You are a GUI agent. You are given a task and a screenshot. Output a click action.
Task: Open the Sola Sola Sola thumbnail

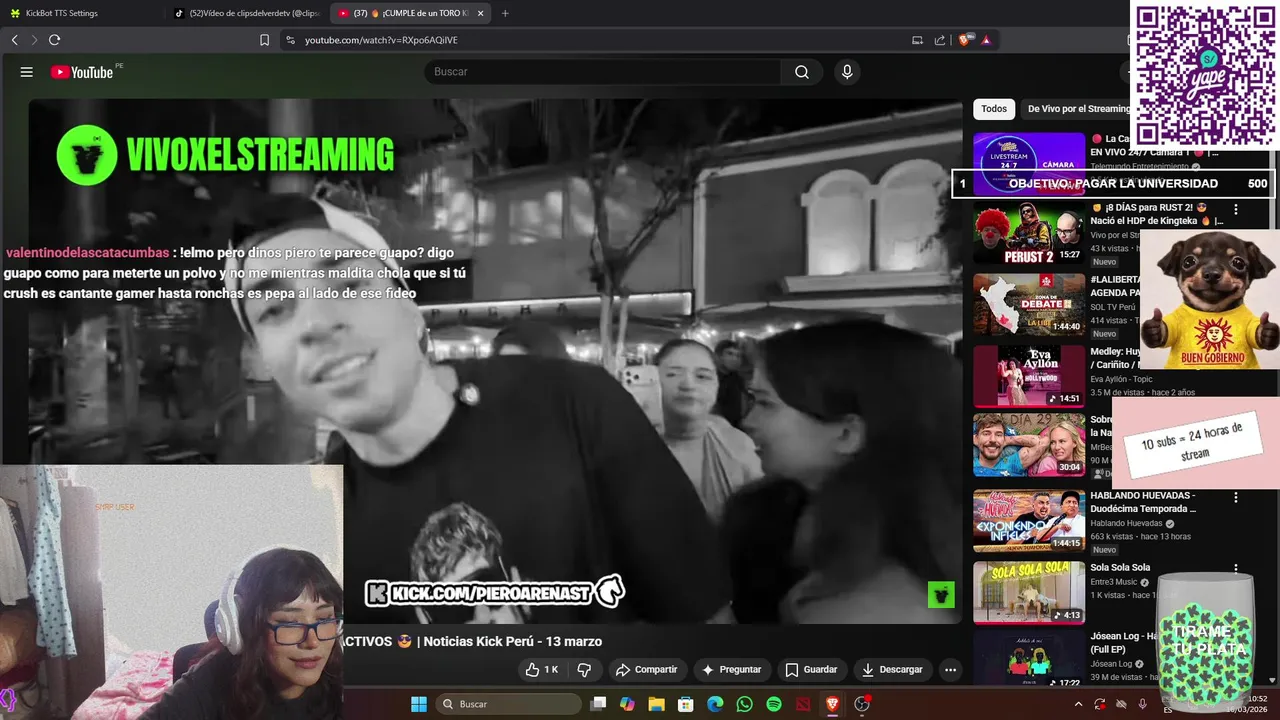(1029, 593)
